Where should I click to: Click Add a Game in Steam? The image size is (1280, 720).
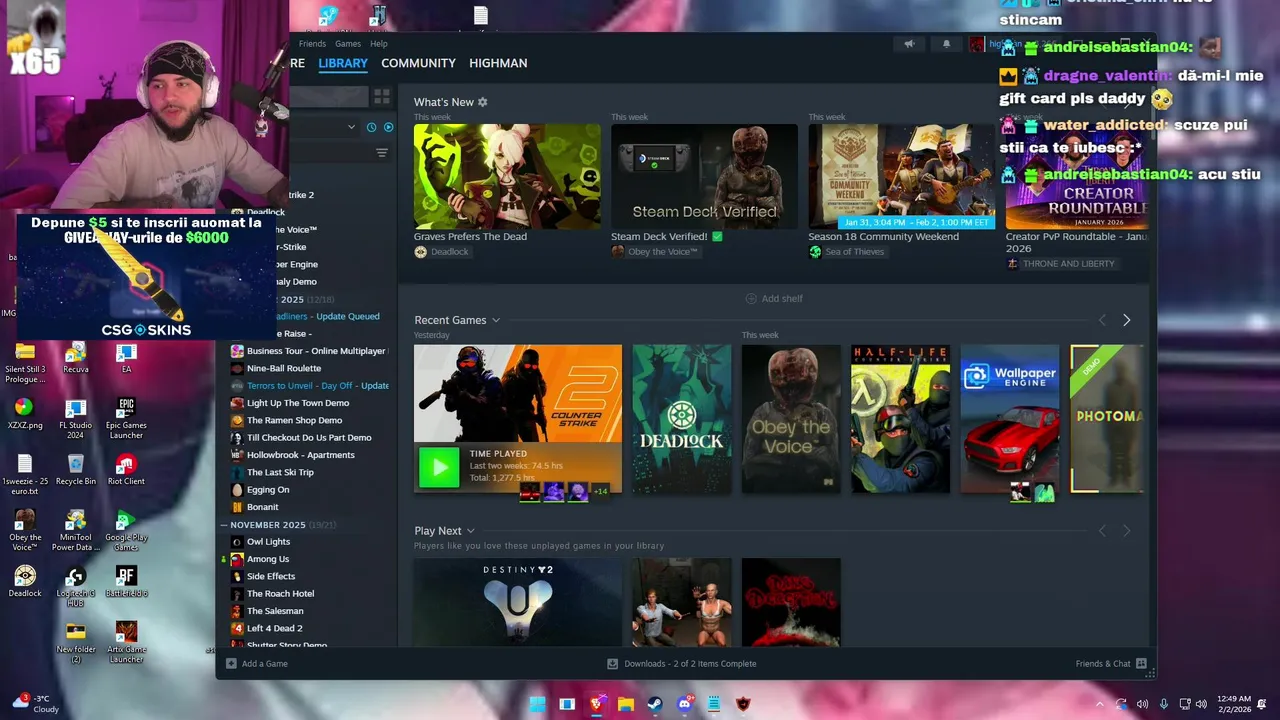[x=257, y=664]
